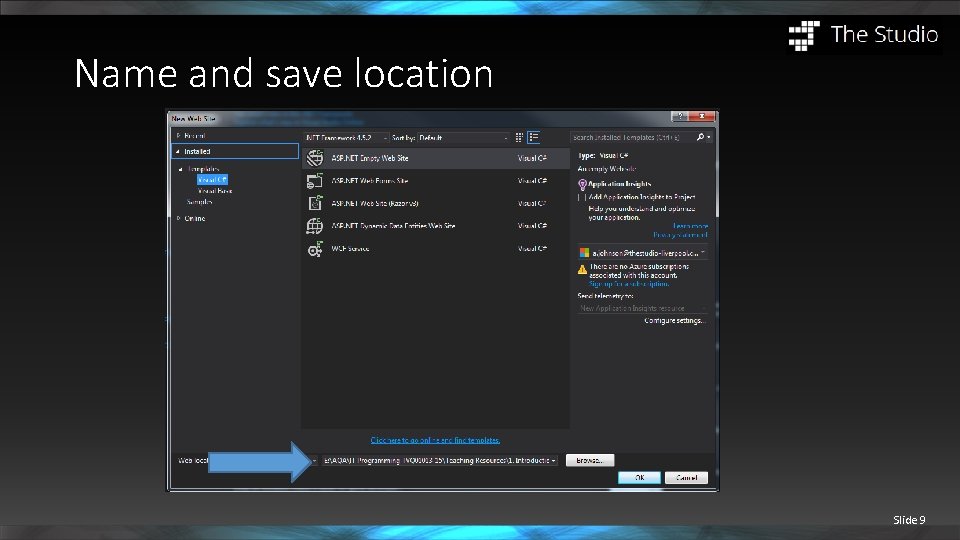Click the Search Installed Templates field
Screen dimensions: 960x540
(x=633, y=137)
